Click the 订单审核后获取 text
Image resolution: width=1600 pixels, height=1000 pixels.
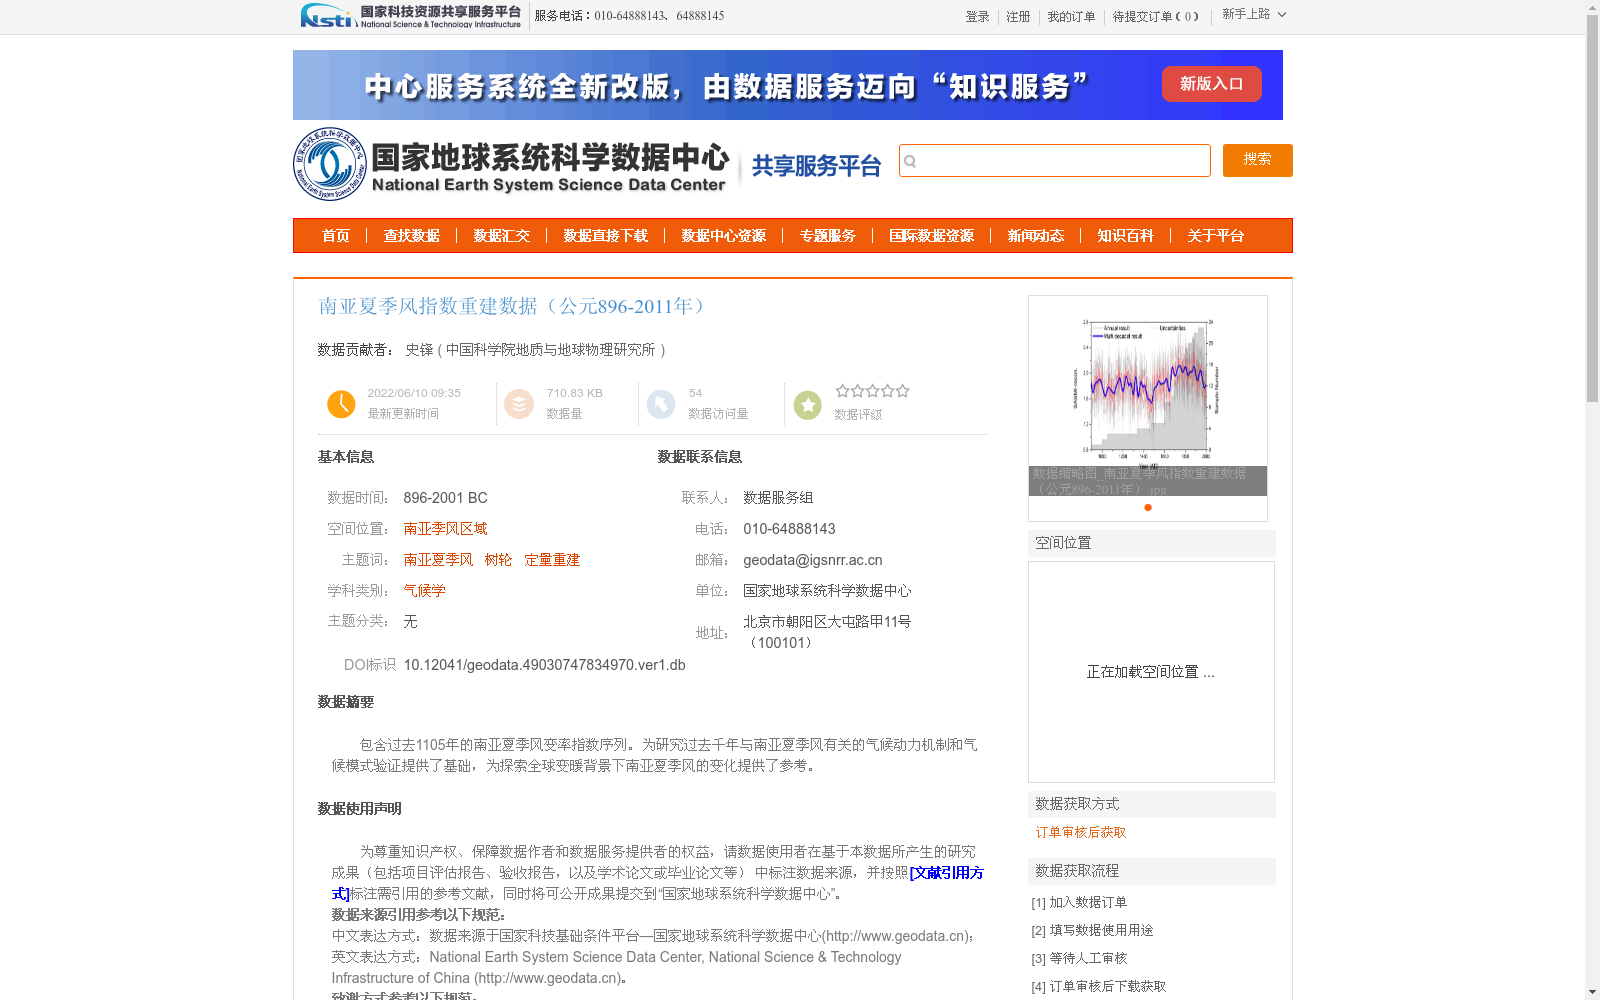[1081, 832]
